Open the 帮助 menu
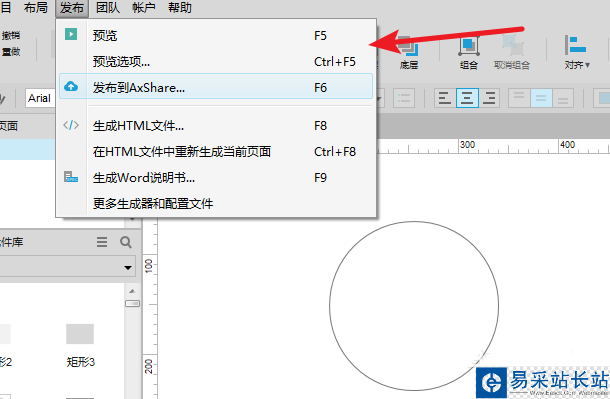This screenshot has height=399, width=610. pyautogui.click(x=180, y=8)
